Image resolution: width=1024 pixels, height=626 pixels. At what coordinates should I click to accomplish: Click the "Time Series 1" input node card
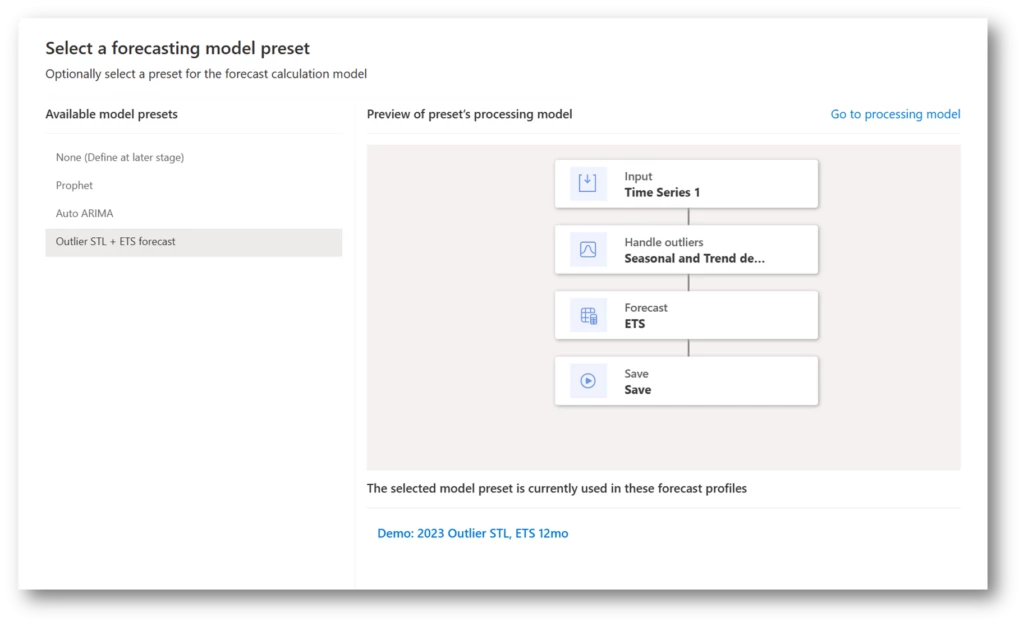[x=686, y=183]
